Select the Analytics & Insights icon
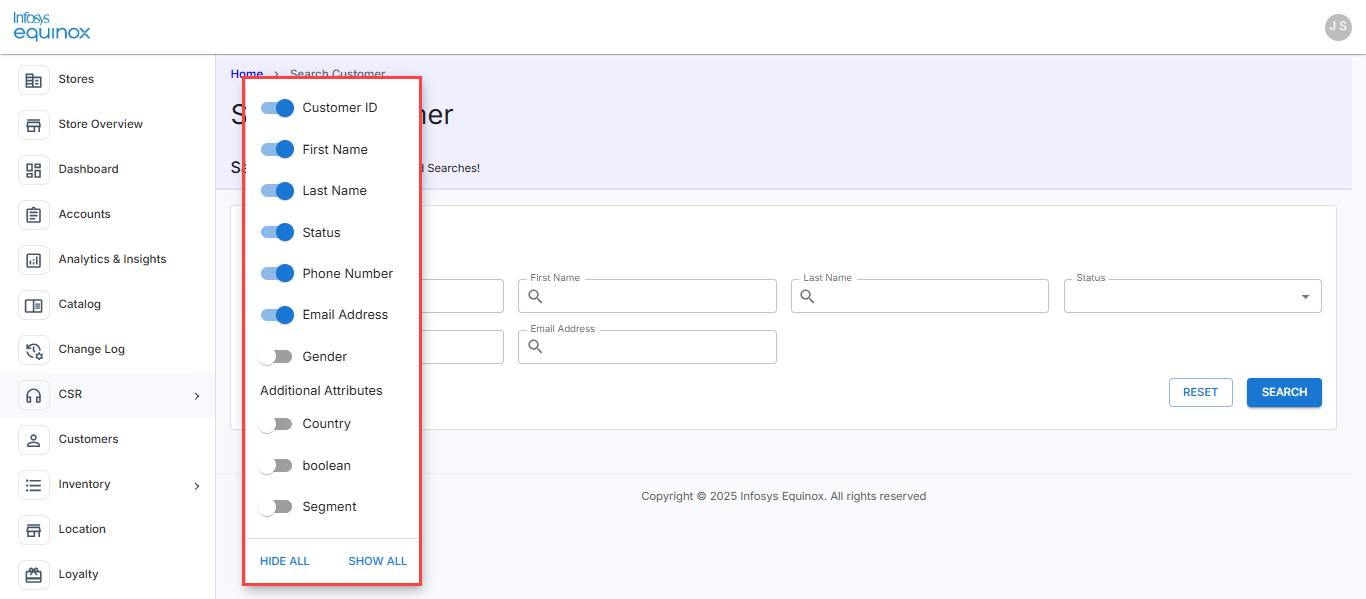The width and height of the screenshot is (1366, 599). [x=34, y=260]
